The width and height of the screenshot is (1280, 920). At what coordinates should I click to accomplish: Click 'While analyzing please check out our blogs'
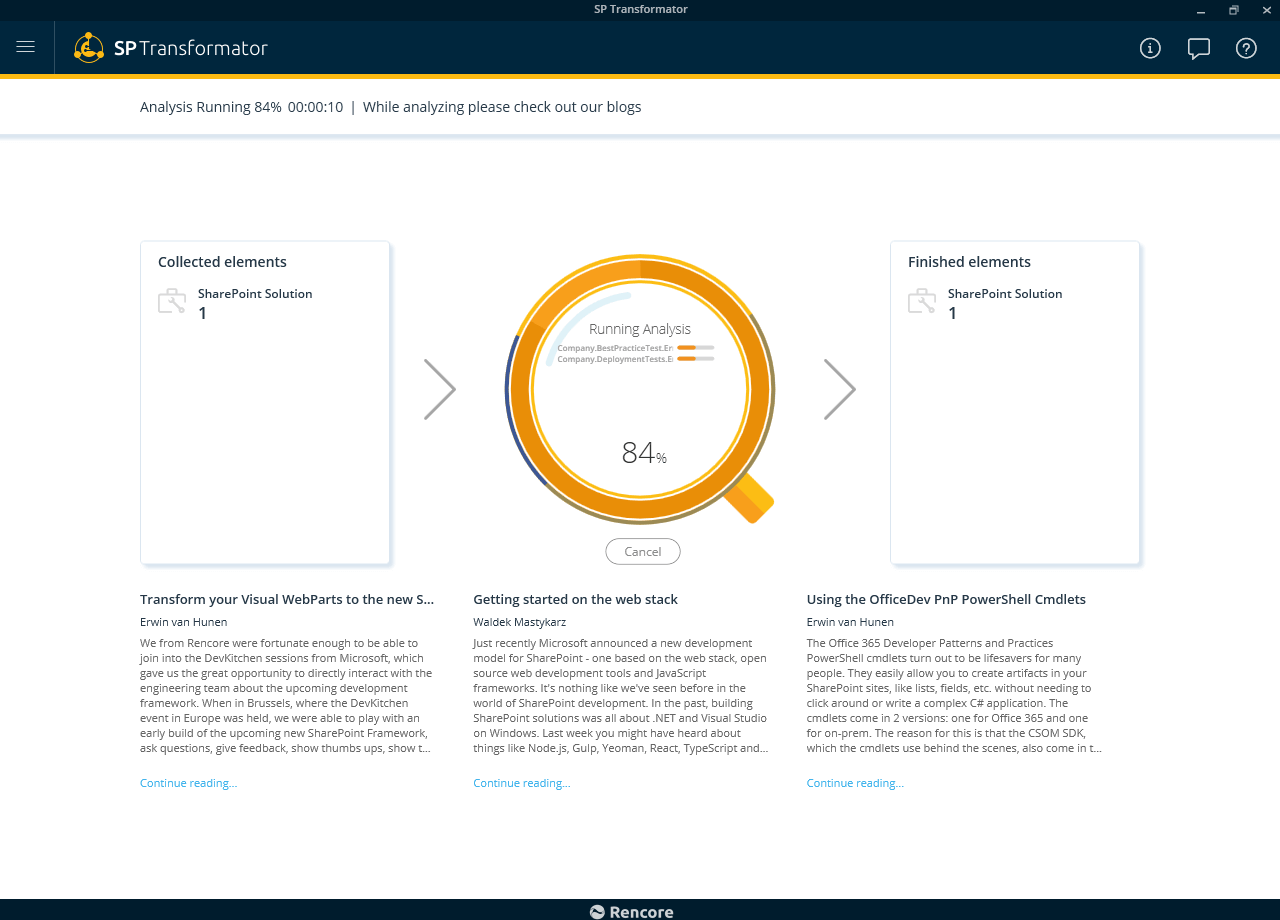(x=502, y=107)
